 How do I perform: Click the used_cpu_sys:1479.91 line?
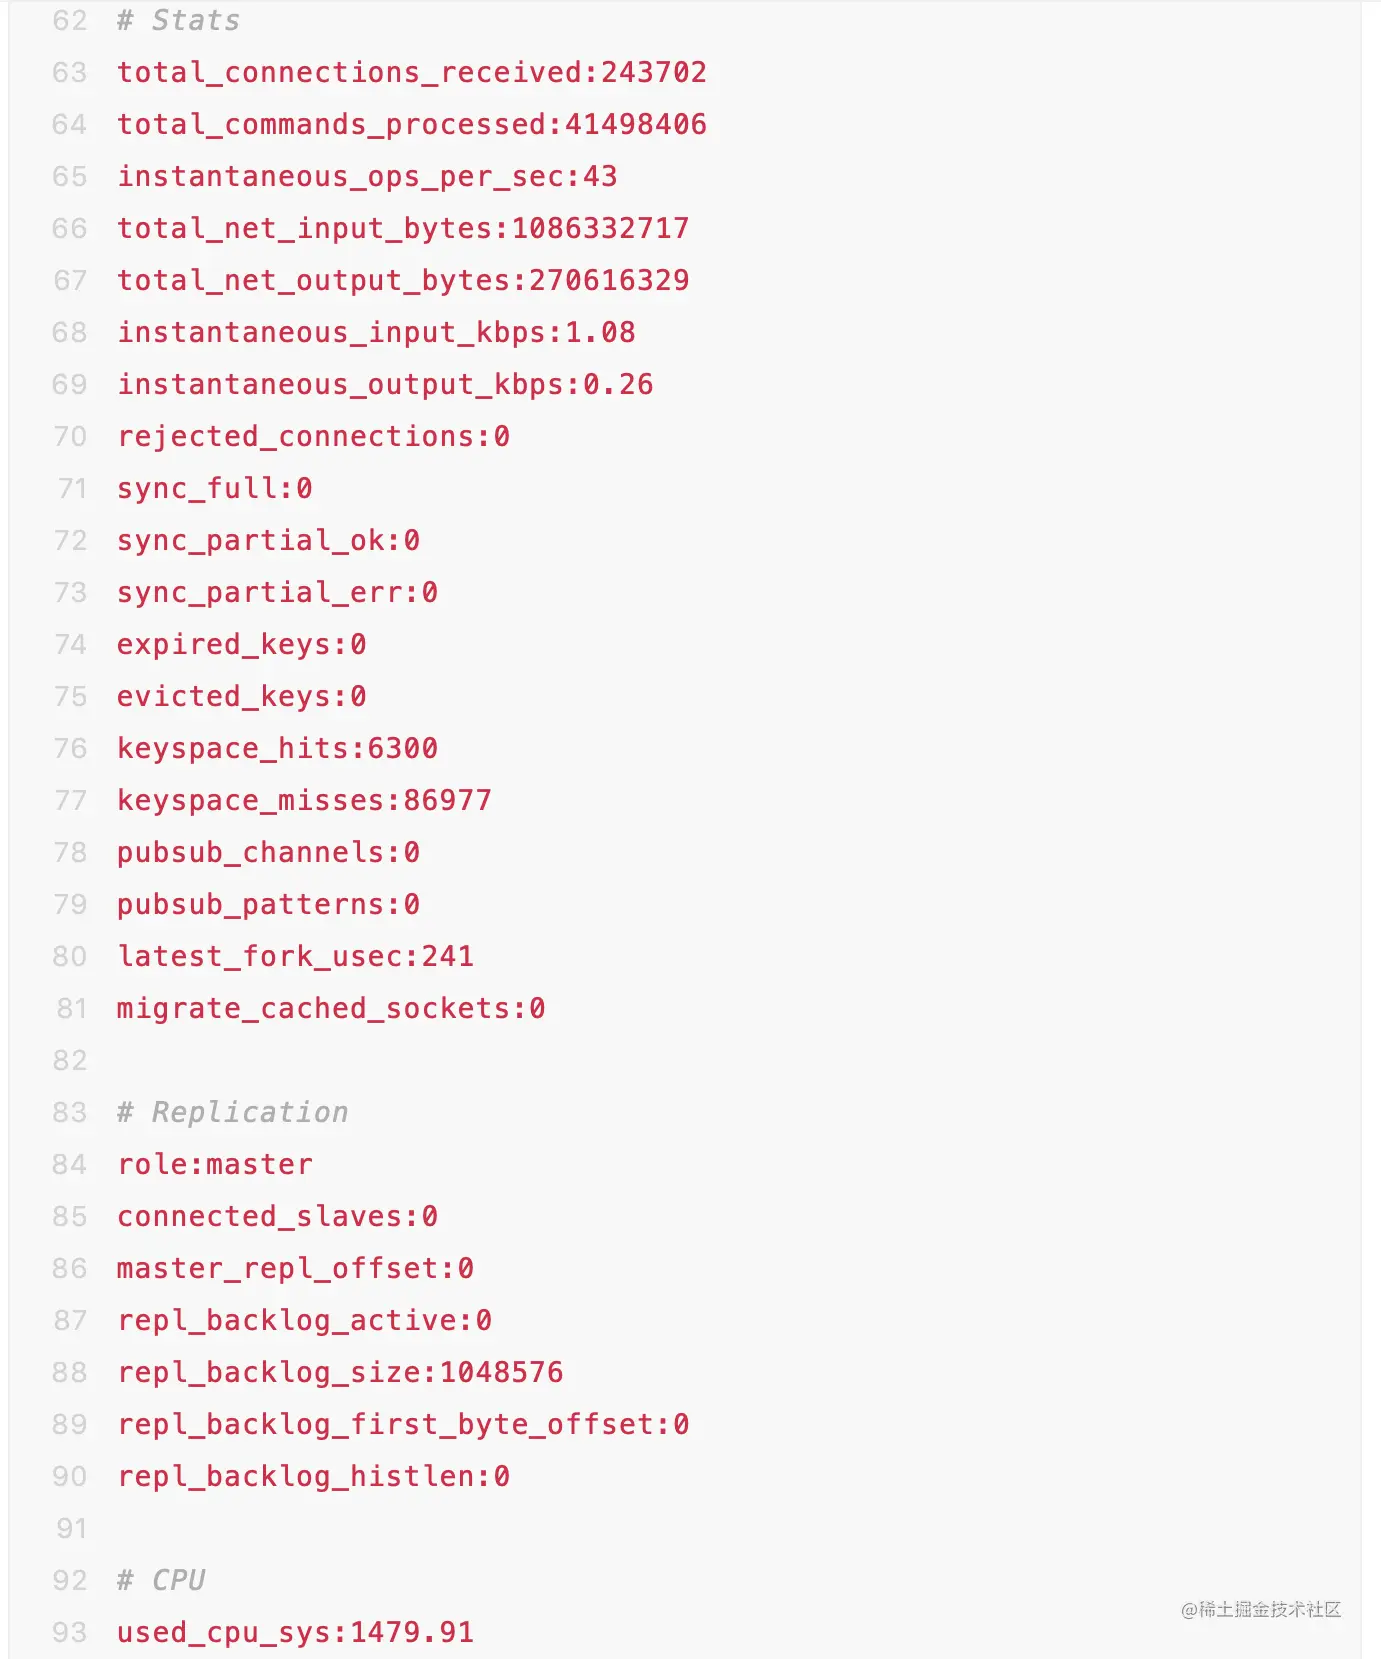point(295,1633)
